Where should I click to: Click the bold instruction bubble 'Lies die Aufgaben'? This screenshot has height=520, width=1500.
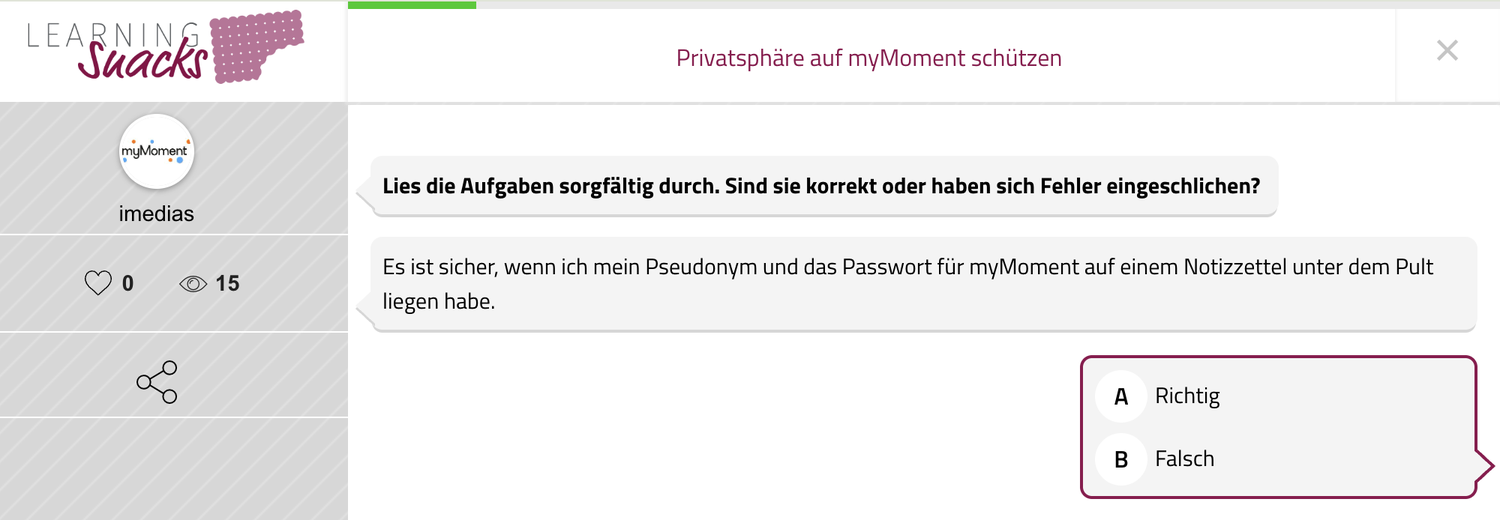pyautogui.click(x=822, y=187)
